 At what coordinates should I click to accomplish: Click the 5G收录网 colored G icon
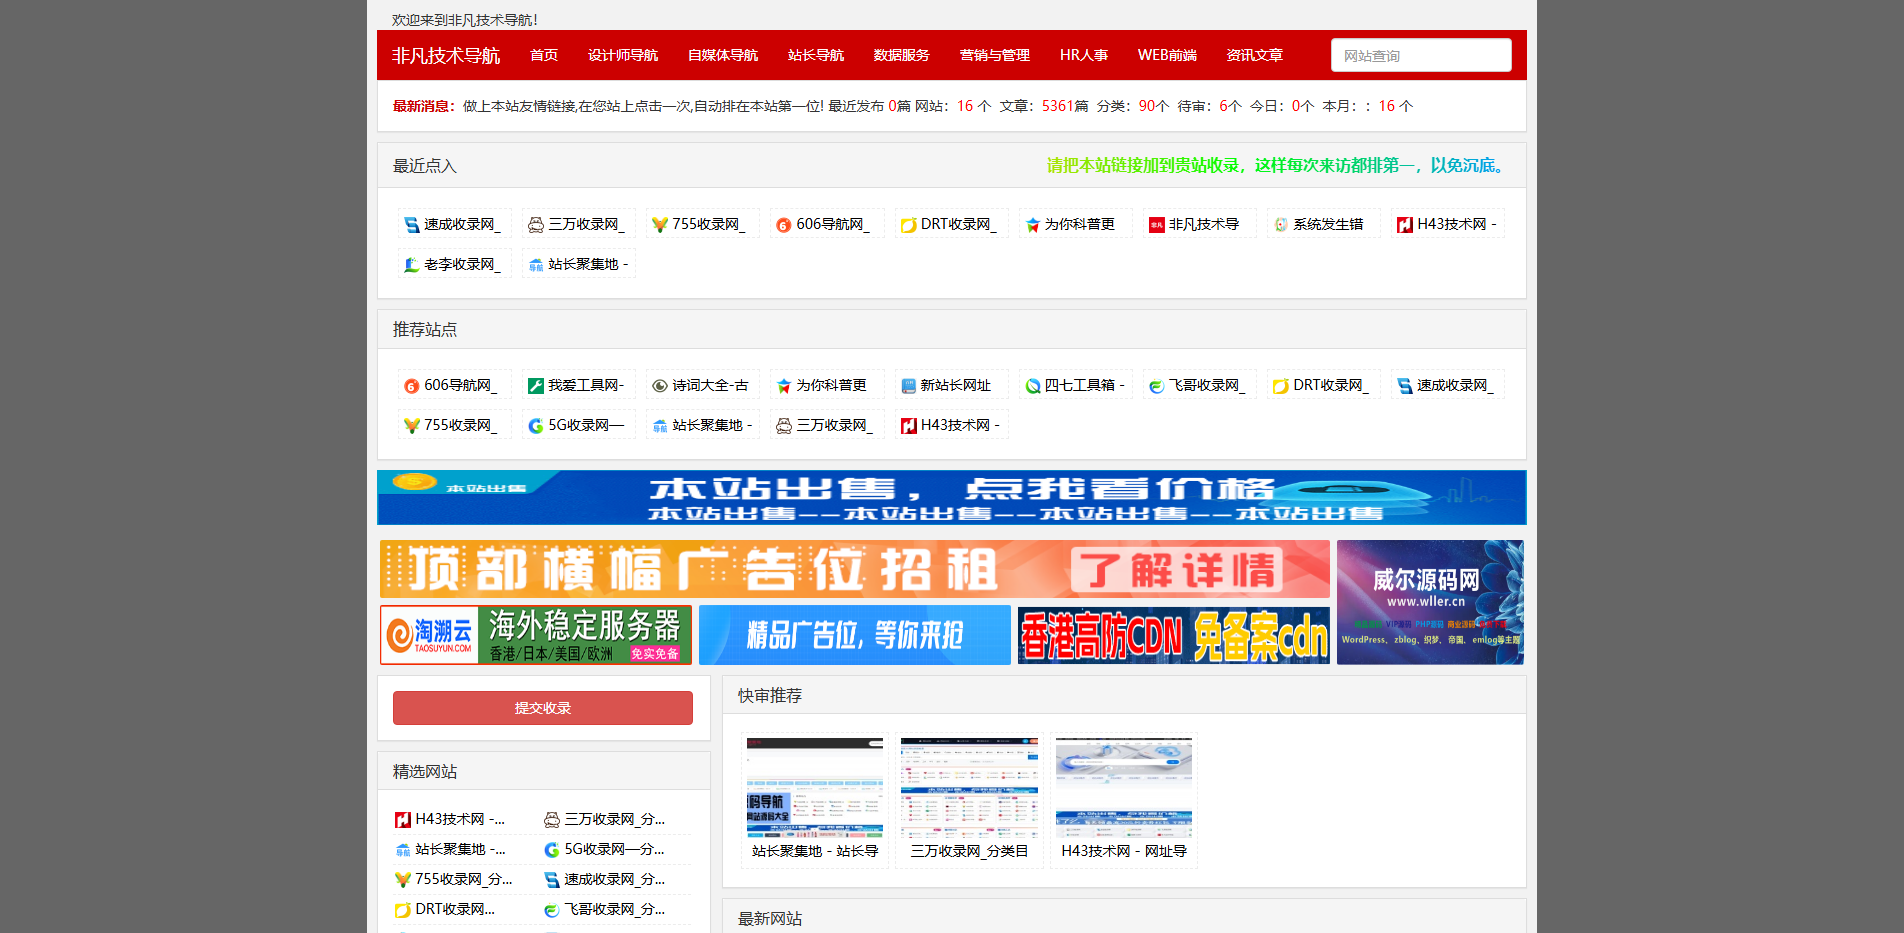coord(535,425)
